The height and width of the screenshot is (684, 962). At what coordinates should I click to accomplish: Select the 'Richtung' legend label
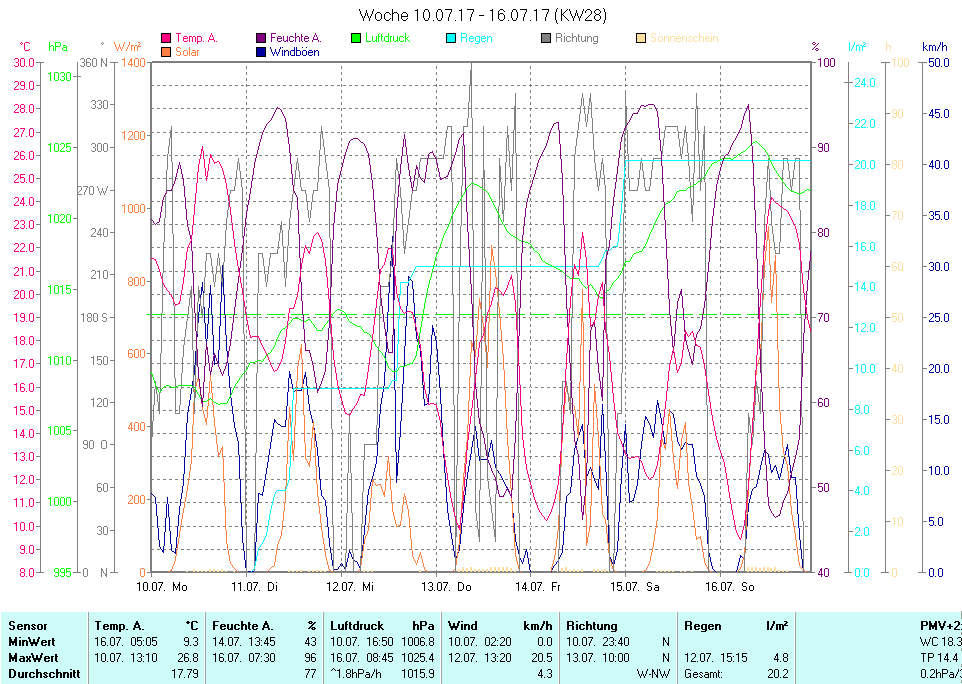[577, 38]
